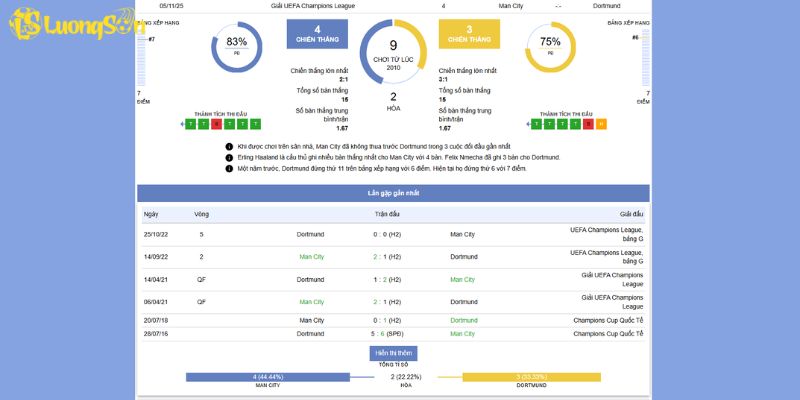Viewport: 800px width, 400px height.
Task: Click the yellow Dortmund 33.33% bar
Action: point(531,377)
